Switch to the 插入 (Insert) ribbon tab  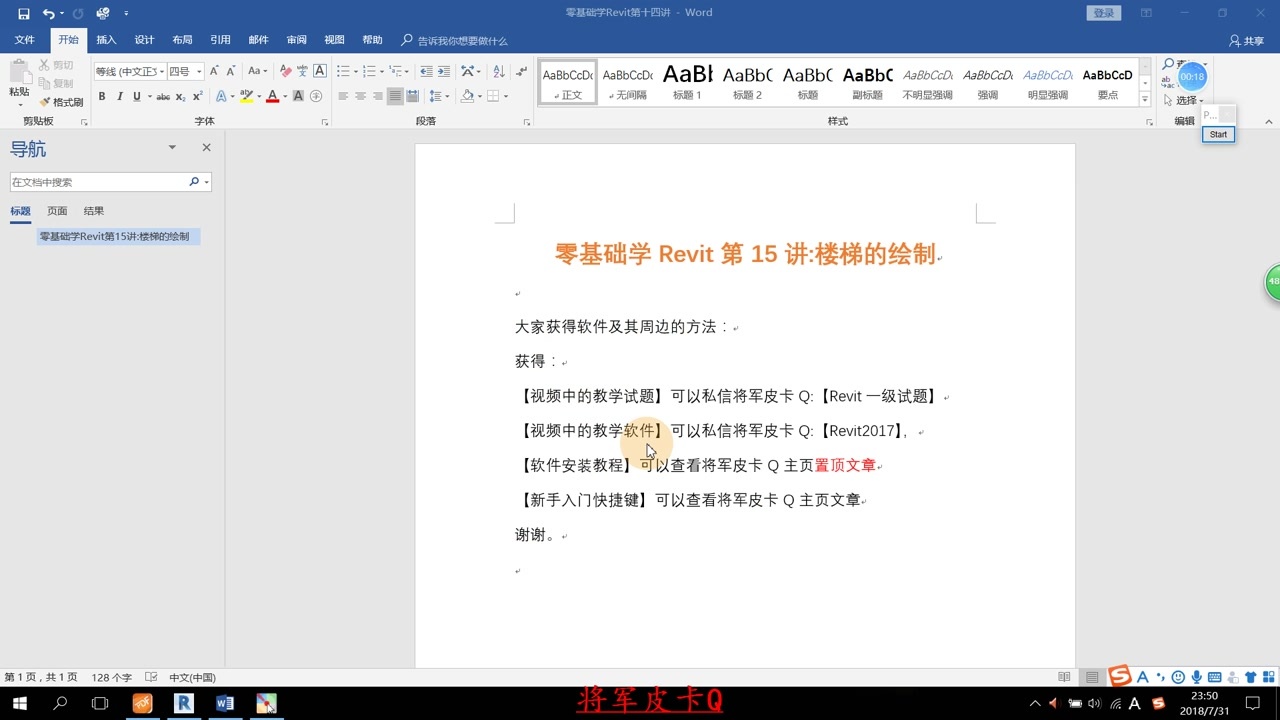pyautogui.click(x=106, y=40)
